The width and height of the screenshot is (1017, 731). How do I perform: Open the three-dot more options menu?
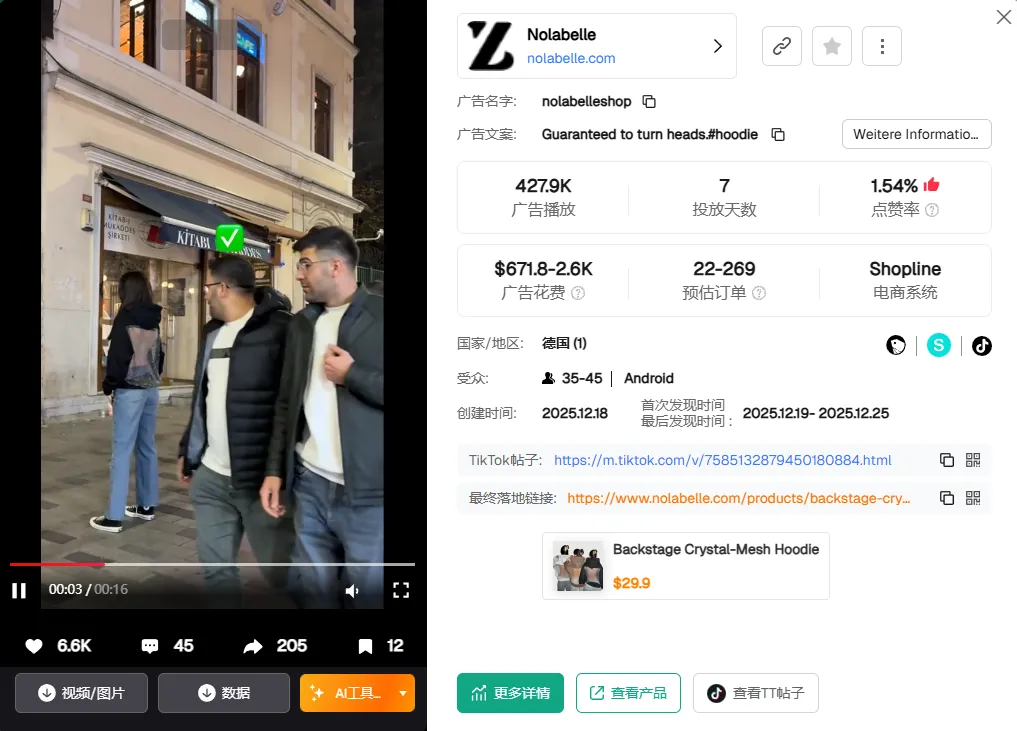[x=881, y=46]
